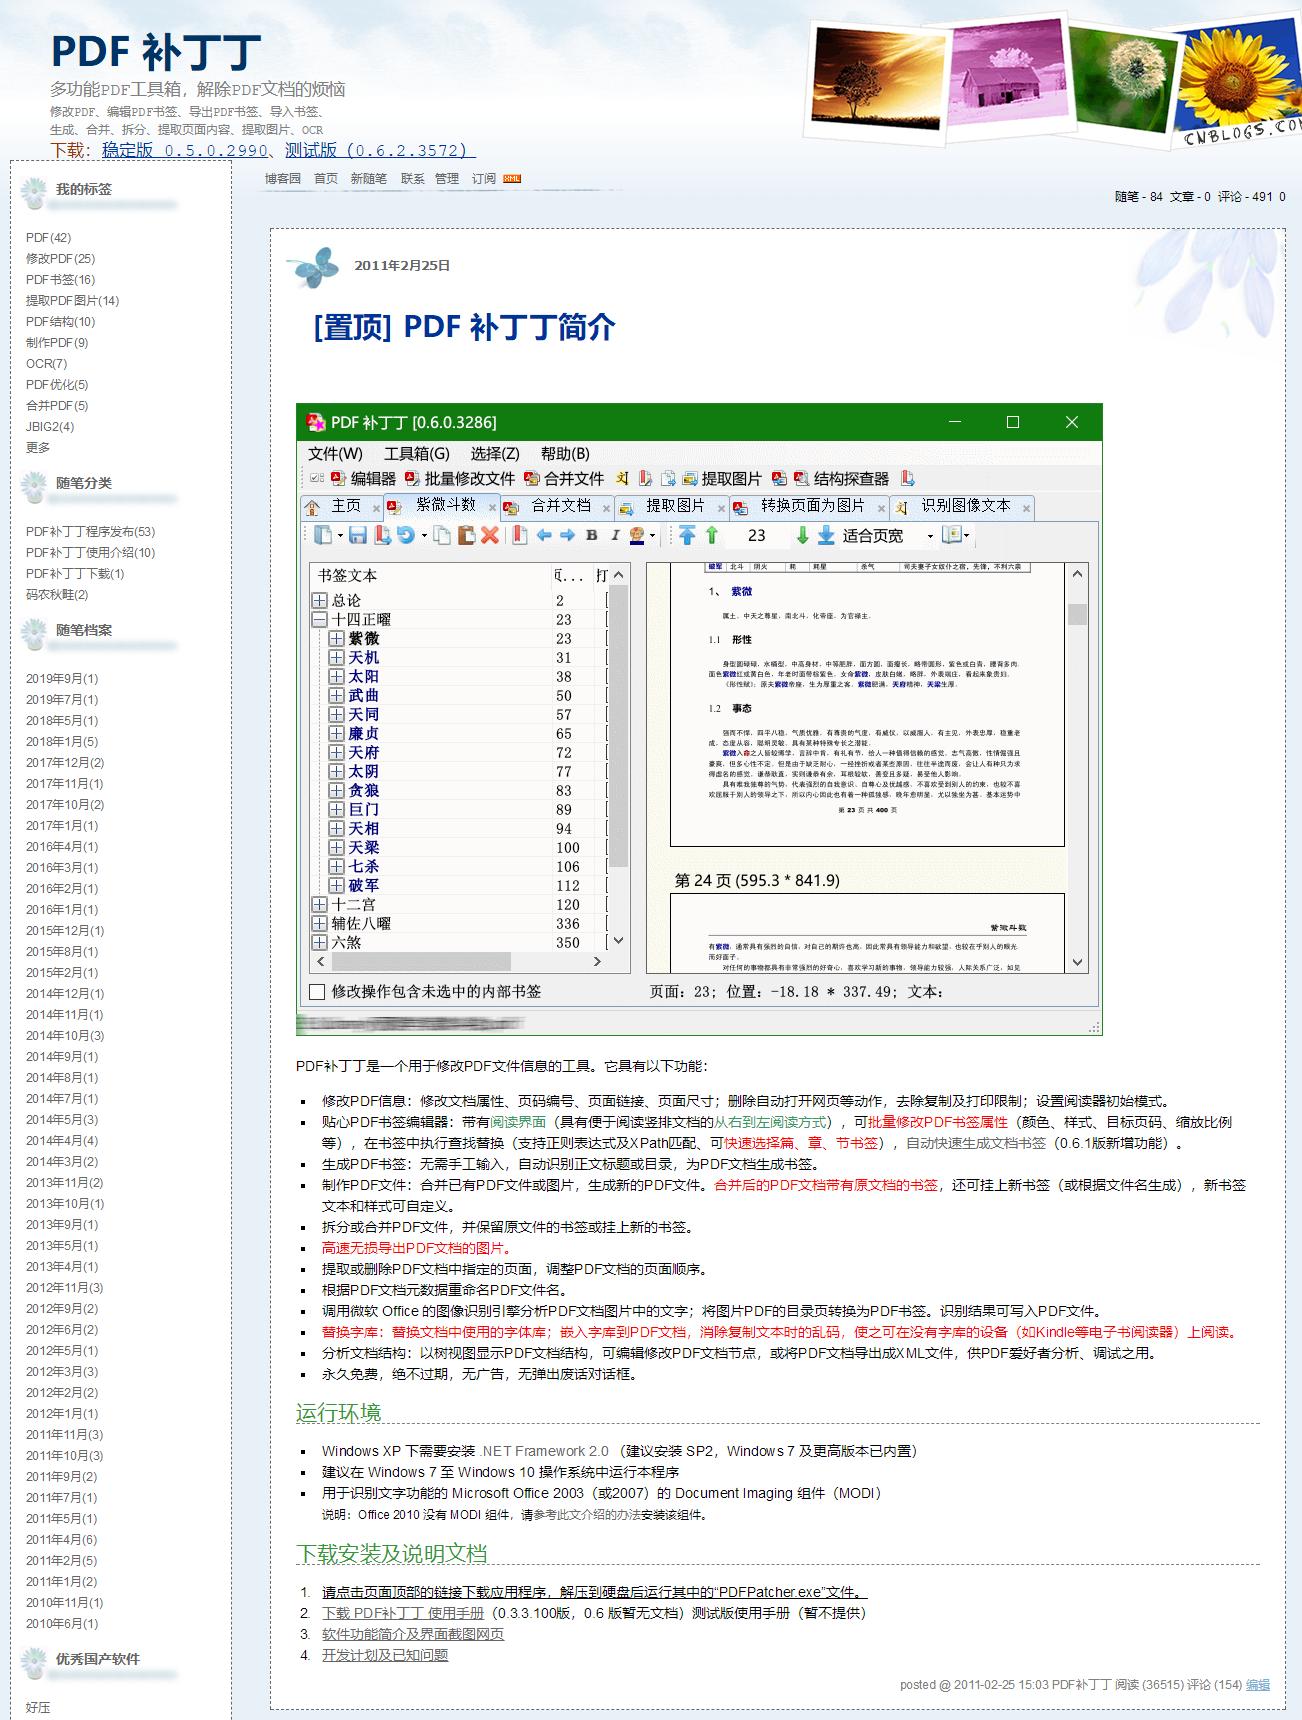Click the save-as icon with red arrow

[382, 536]
